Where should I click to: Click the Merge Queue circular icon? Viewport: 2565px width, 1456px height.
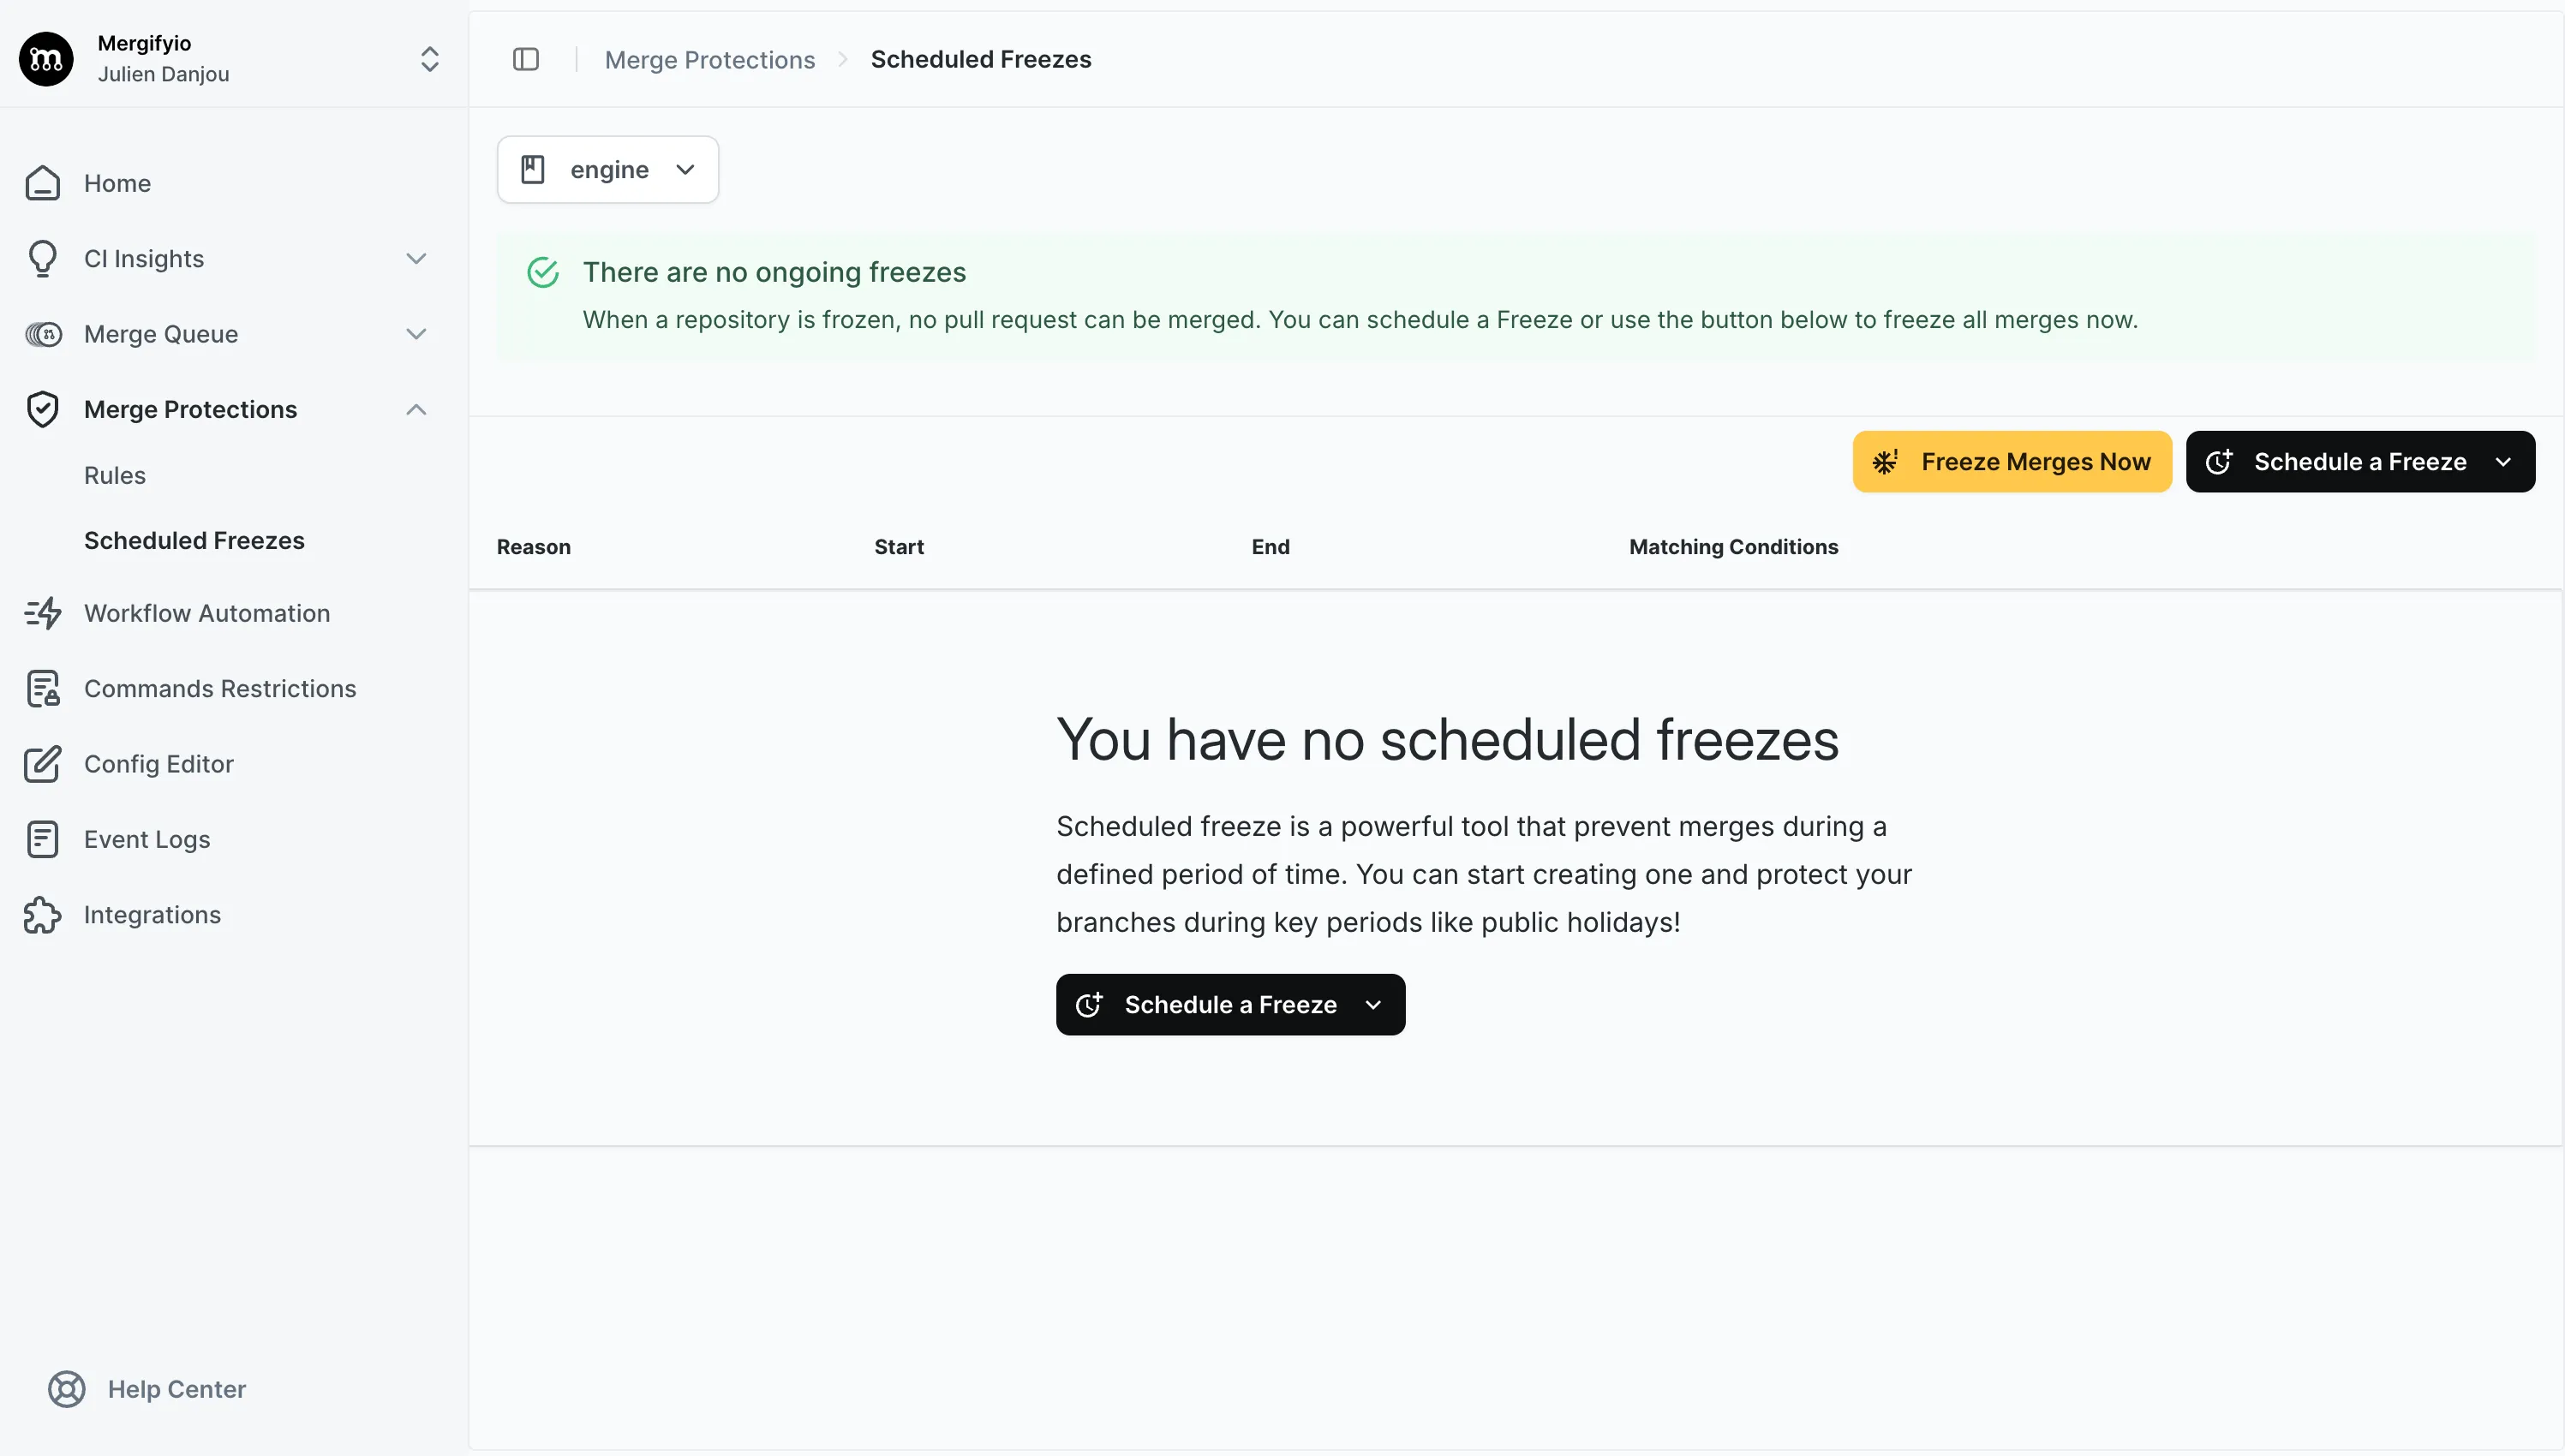pyautogui.click(x=43, y=333)
